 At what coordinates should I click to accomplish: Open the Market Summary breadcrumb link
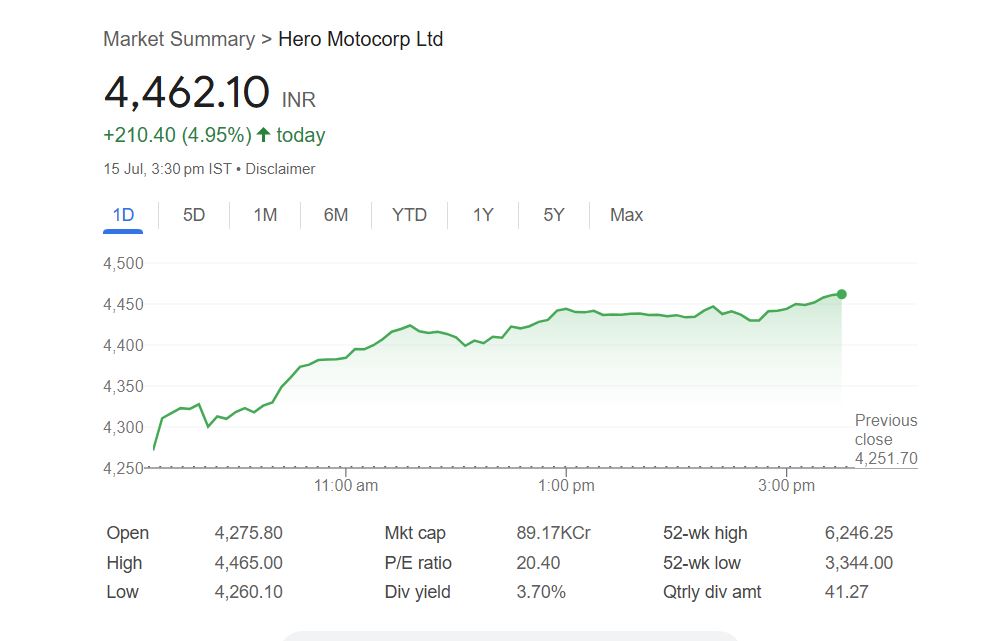coord(179,39)
